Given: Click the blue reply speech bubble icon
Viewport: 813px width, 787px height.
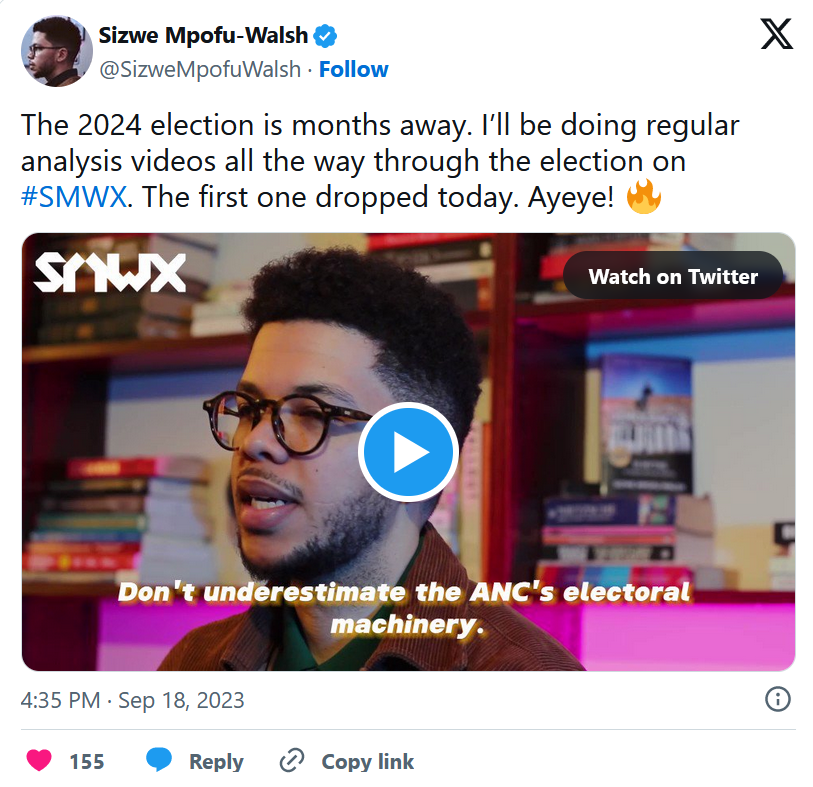Looking at the screenshot, I should coord(159,760).
